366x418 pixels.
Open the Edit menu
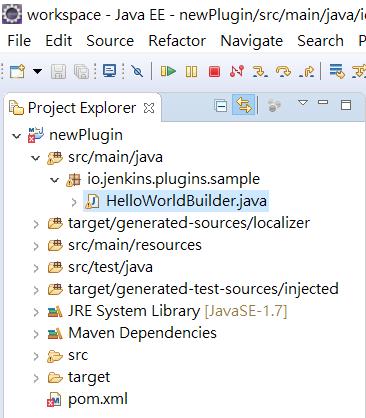click(x=59, y=41)
